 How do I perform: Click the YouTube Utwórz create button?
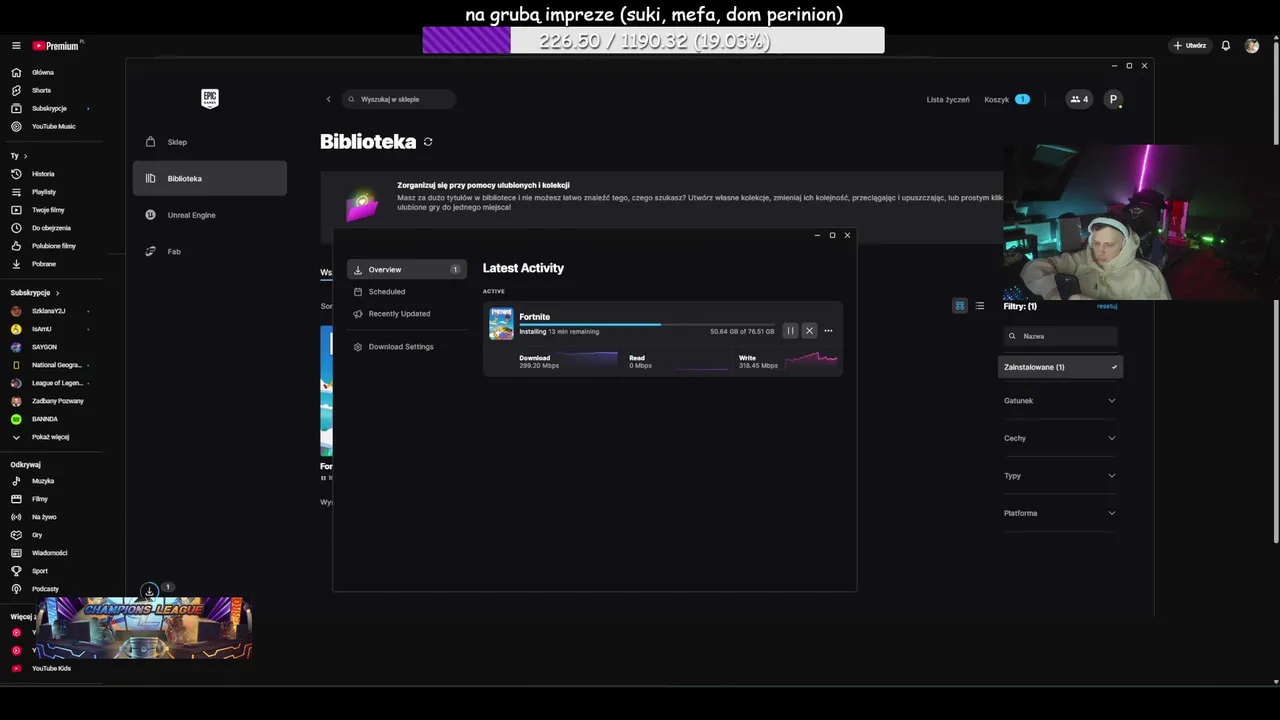pyautogui.click(x=1190, y=46)
